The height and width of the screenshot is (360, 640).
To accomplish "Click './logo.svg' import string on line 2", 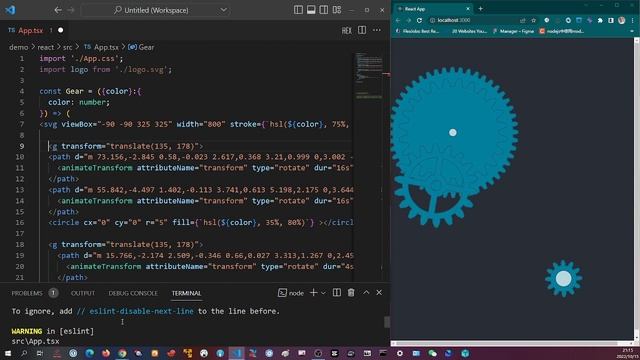I will (x=142, y=70).
